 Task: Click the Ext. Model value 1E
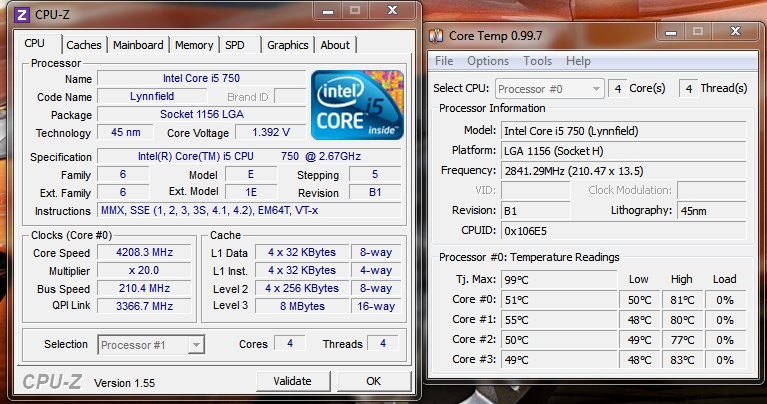click(251, 193)
